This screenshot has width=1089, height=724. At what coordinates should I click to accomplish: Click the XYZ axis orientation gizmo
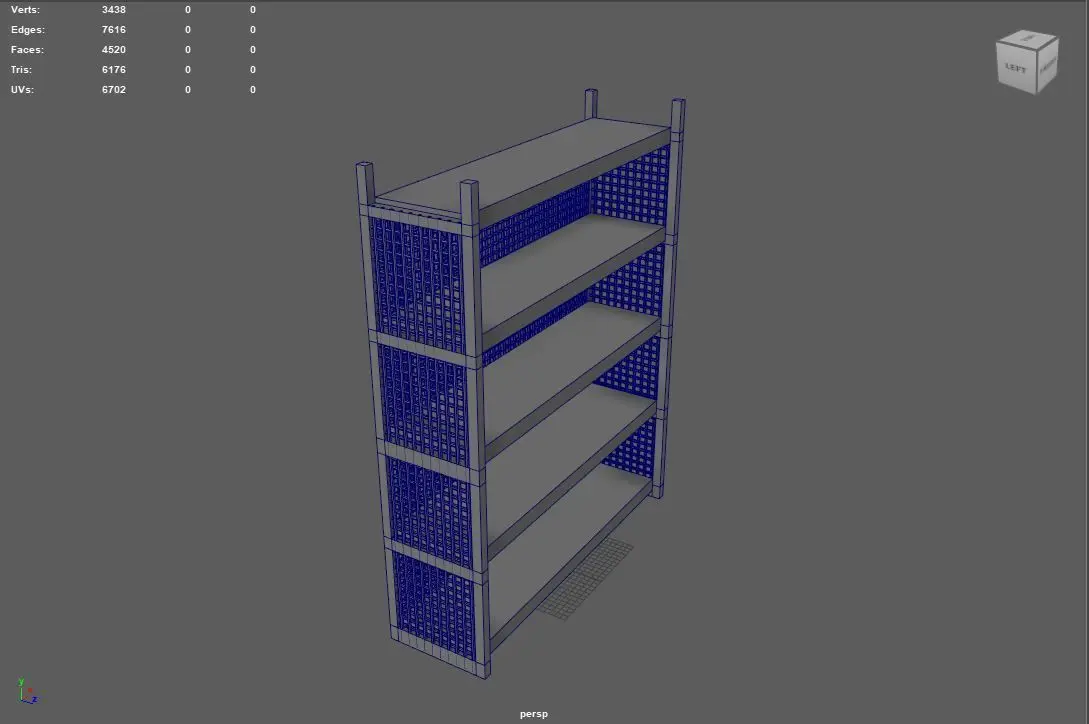(27, 691)
